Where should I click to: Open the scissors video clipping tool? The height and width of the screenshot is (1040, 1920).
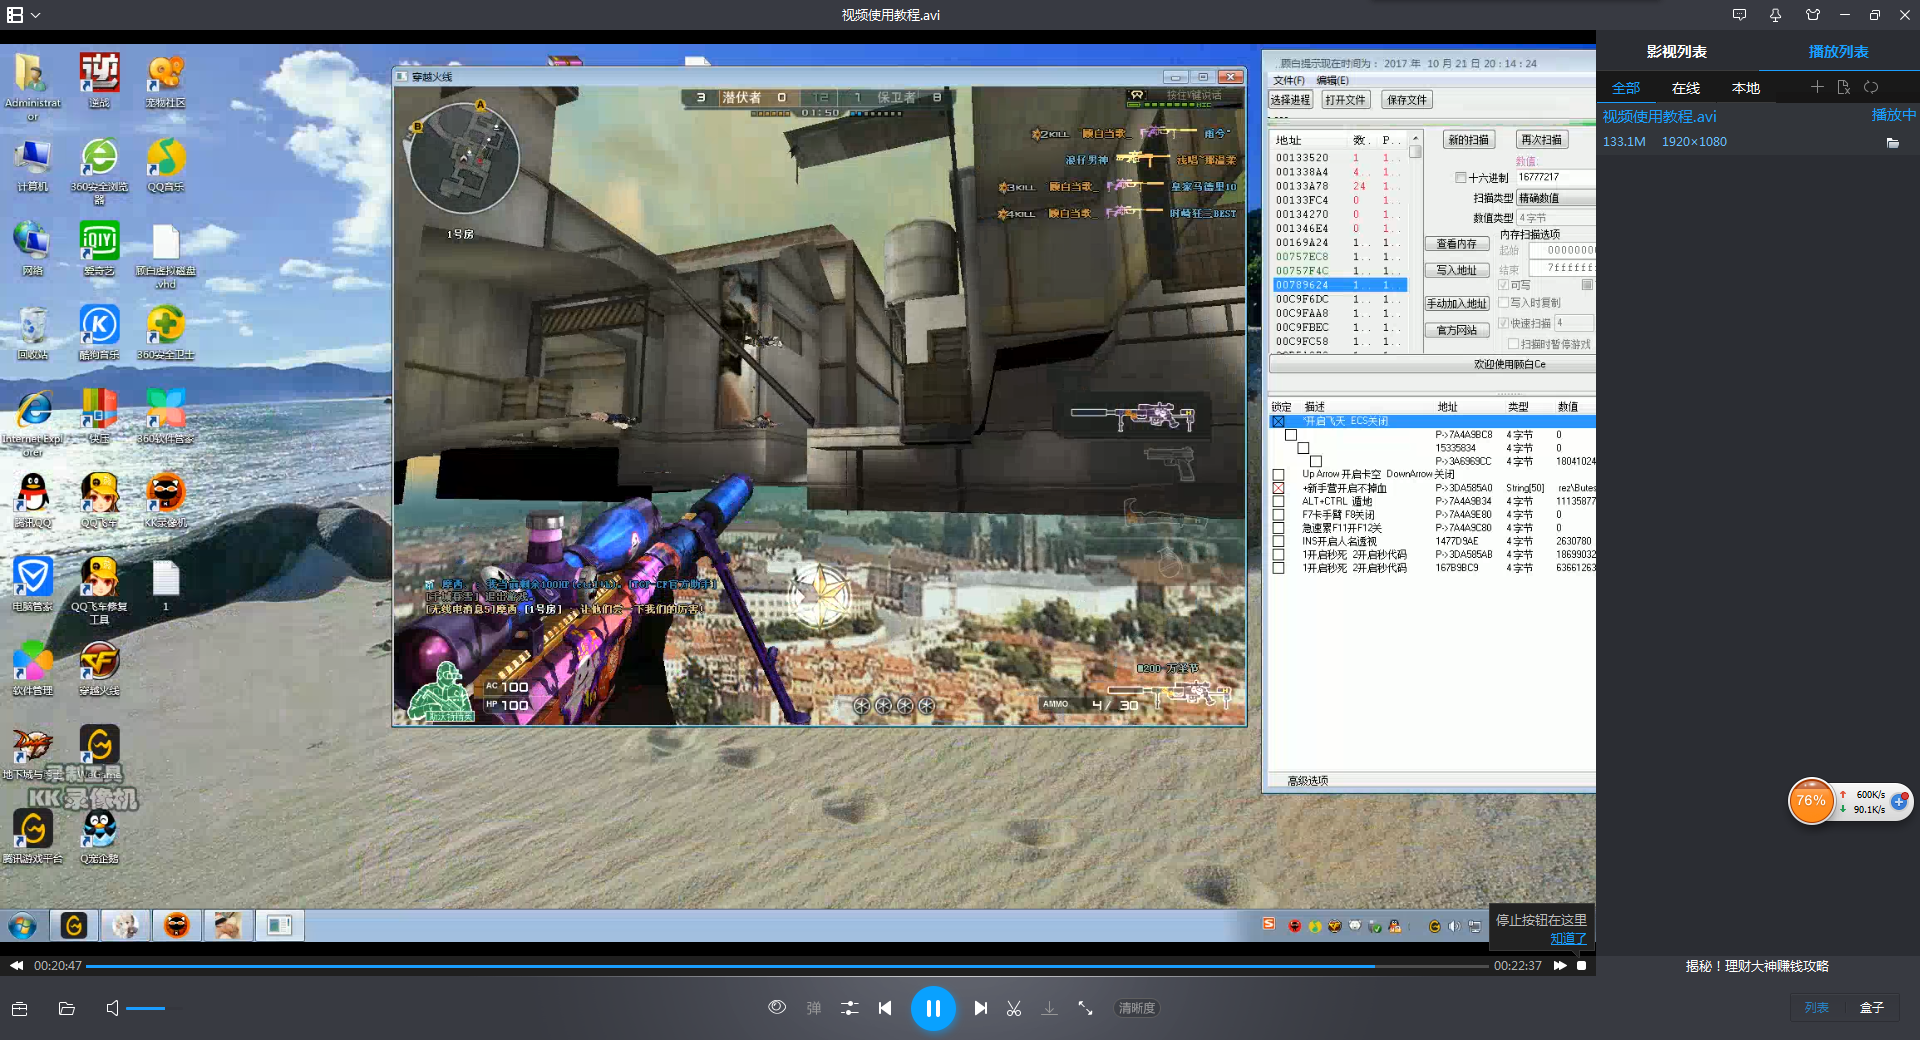click(1014, 1008)
